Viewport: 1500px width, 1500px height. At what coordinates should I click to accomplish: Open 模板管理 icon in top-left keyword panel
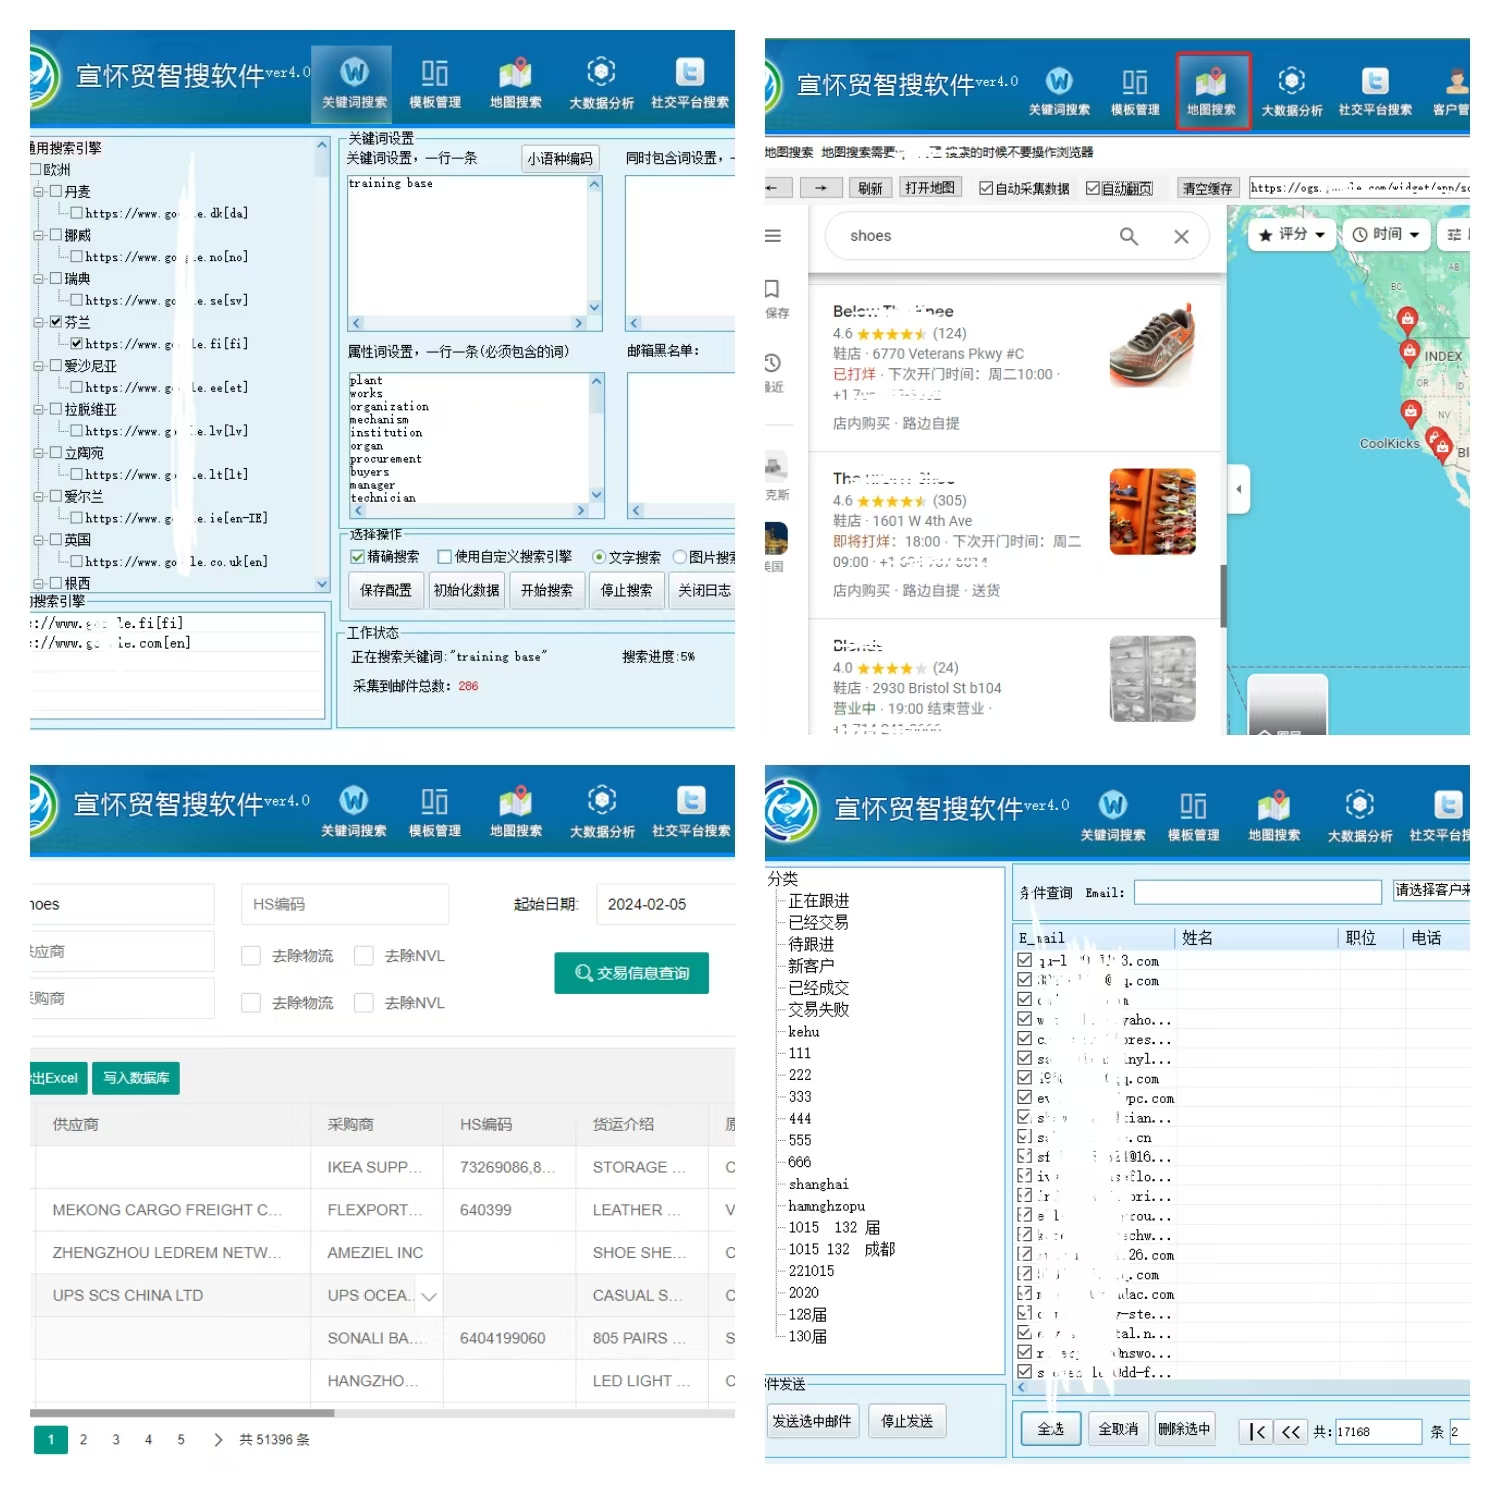pos(434,82)
